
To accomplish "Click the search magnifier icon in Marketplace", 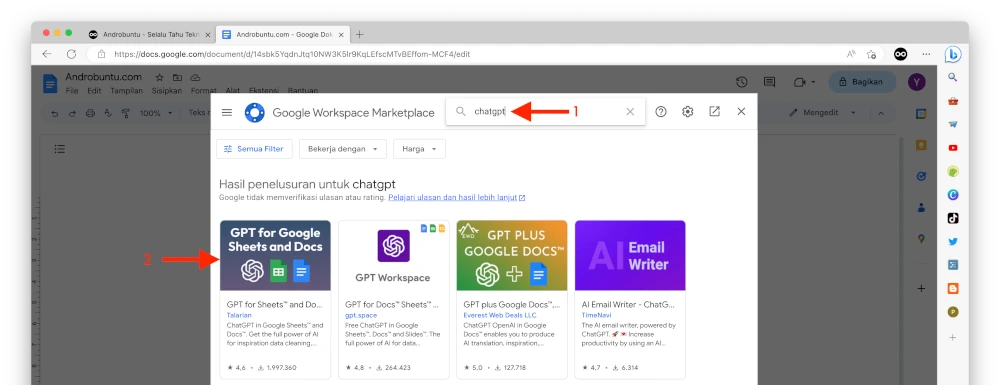I will 460,112.
